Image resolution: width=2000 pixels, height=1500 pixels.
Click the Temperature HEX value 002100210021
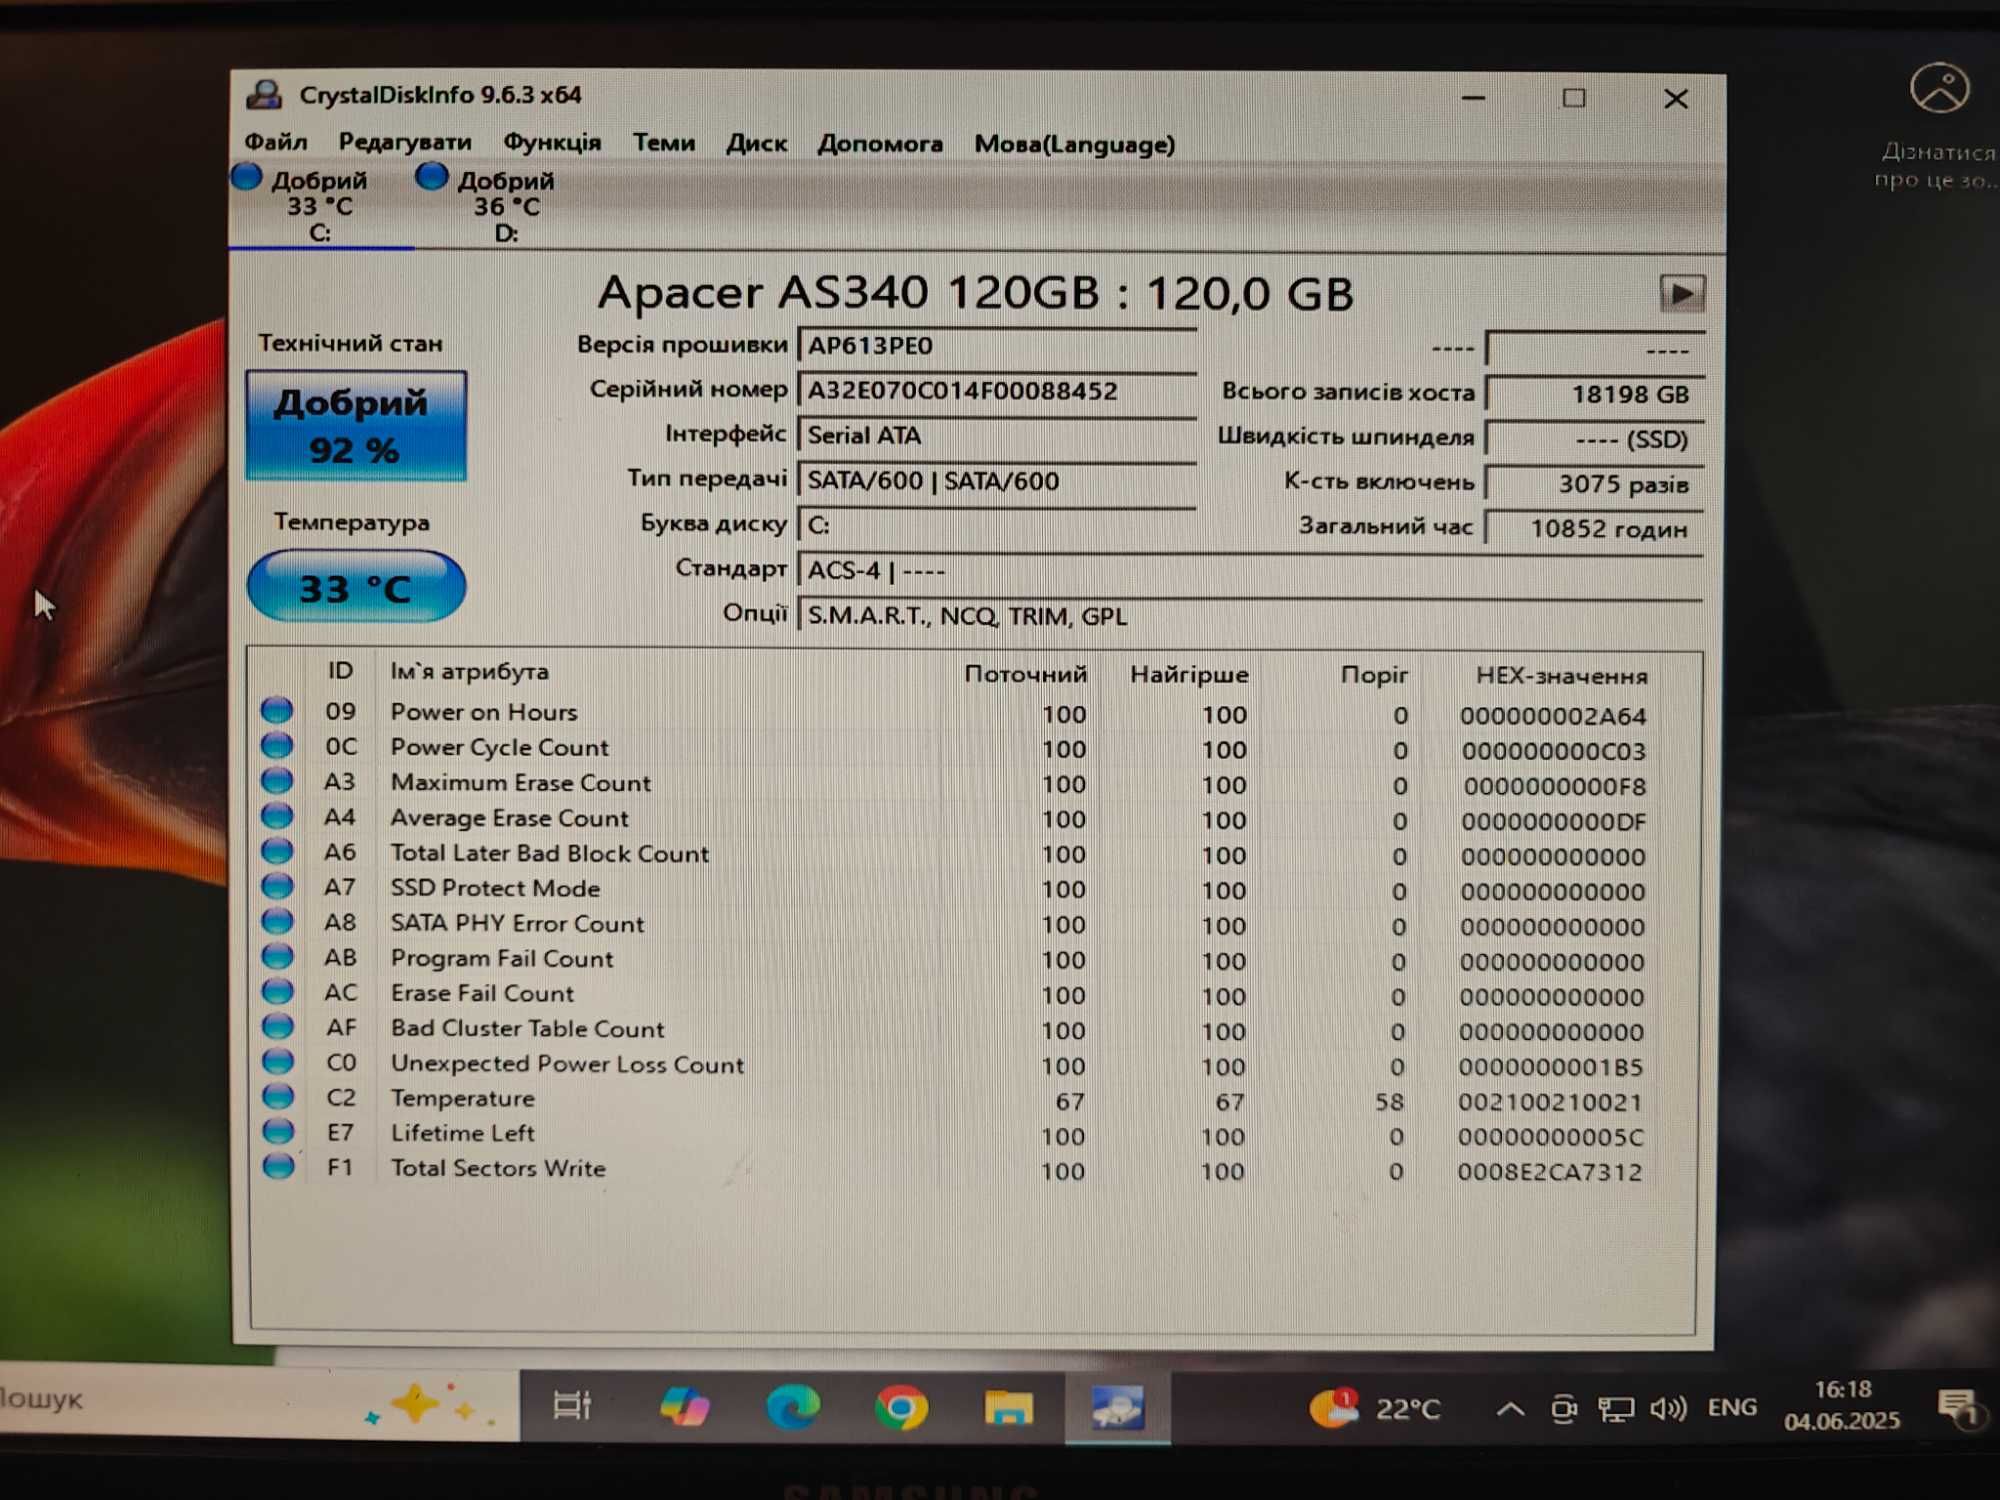pyautogui.click(x=1550, y=1102)
